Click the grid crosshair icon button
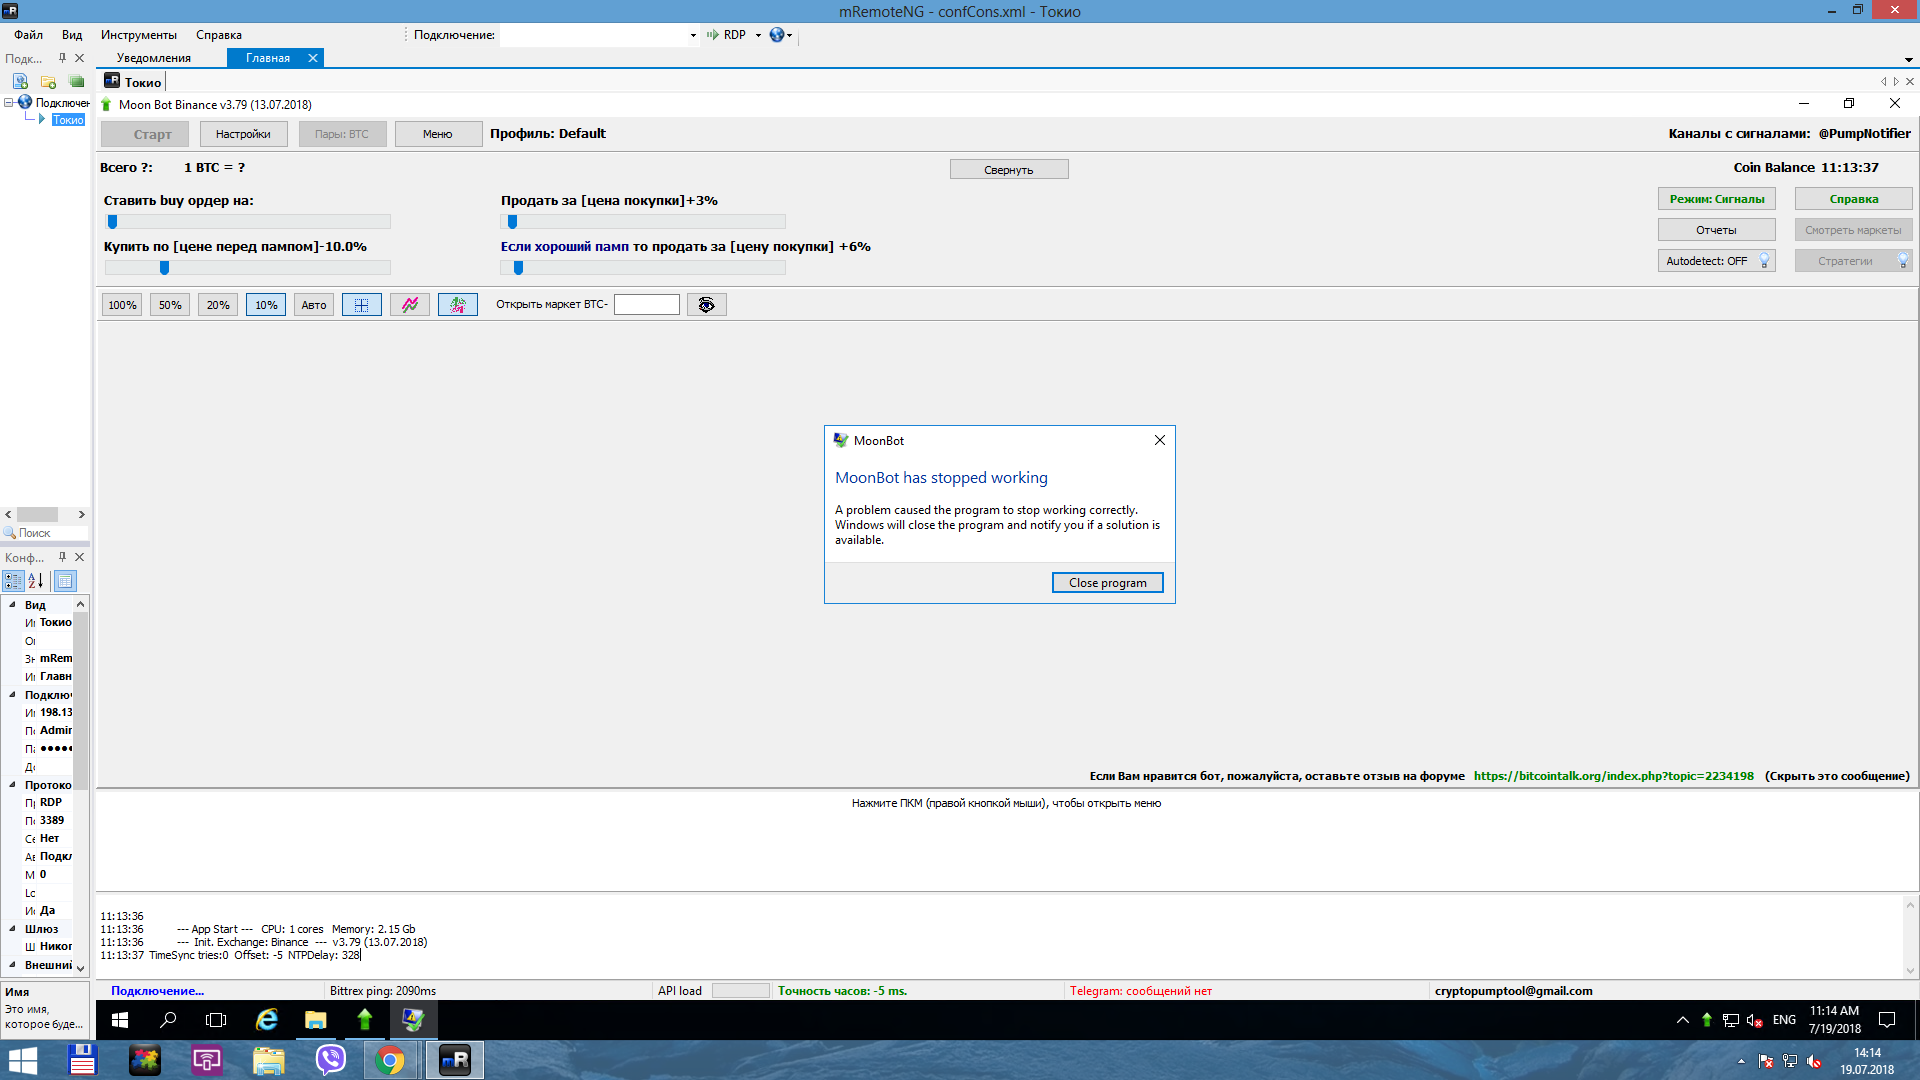Screen dimensions: 1920x1080 [x=362, y=305]
